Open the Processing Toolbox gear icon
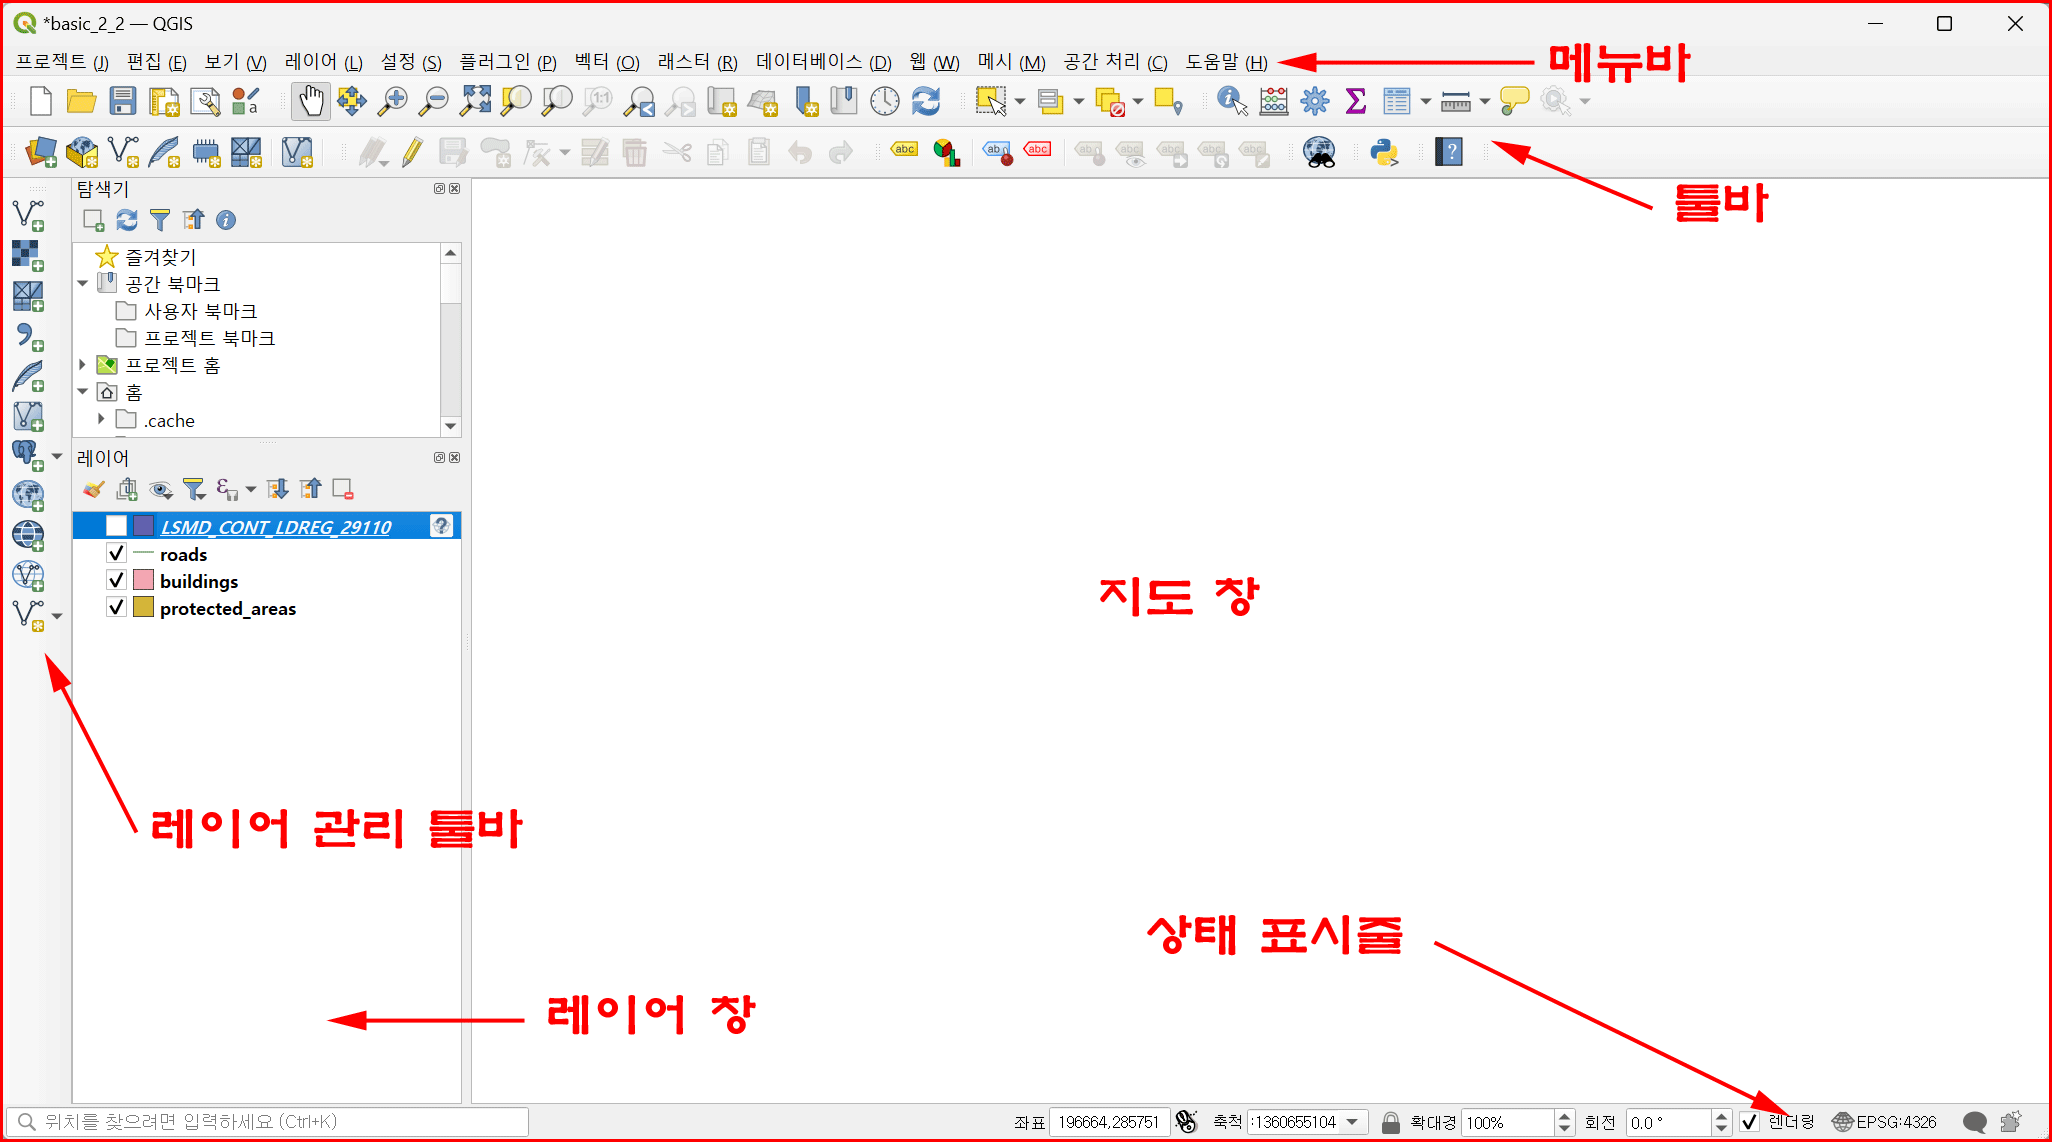 coord(1314,101)
